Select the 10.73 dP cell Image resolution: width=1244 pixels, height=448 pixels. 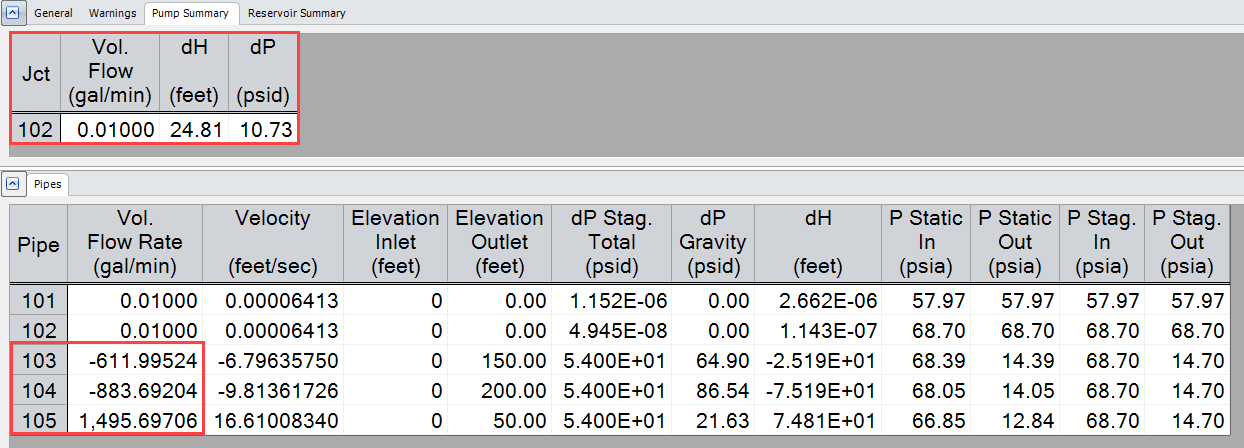pyautogui.click(x=262, y=129)
